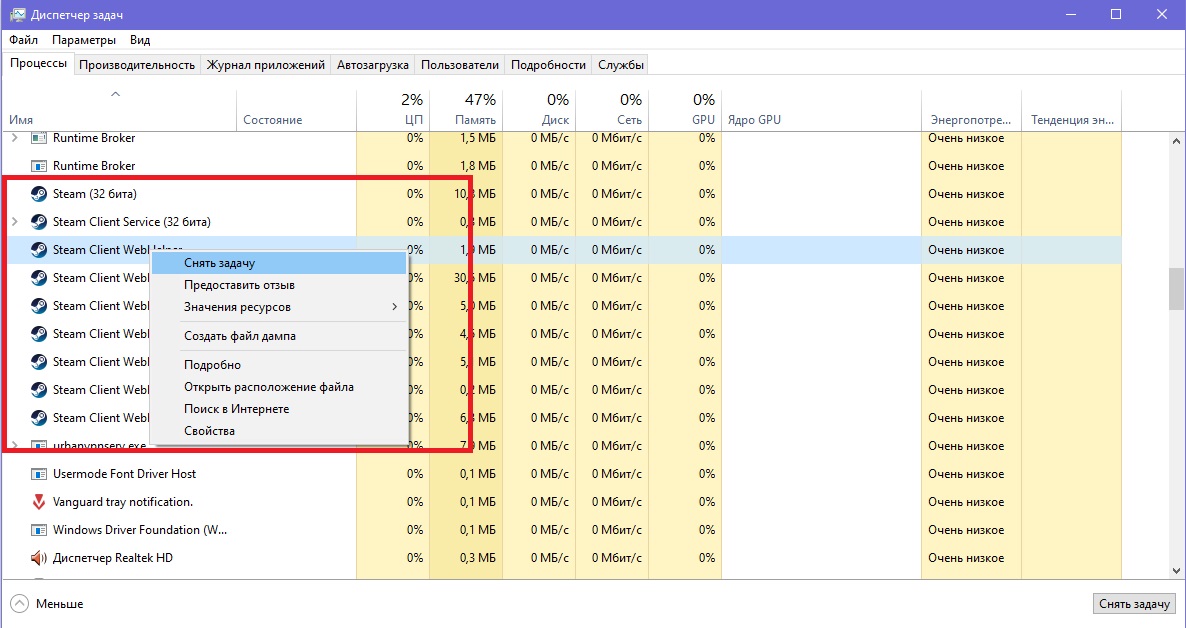The image size is (1186, 628).
Task: Click the icon of Runtime Broker using 1,5 МБ
Action: coord(39,138)
